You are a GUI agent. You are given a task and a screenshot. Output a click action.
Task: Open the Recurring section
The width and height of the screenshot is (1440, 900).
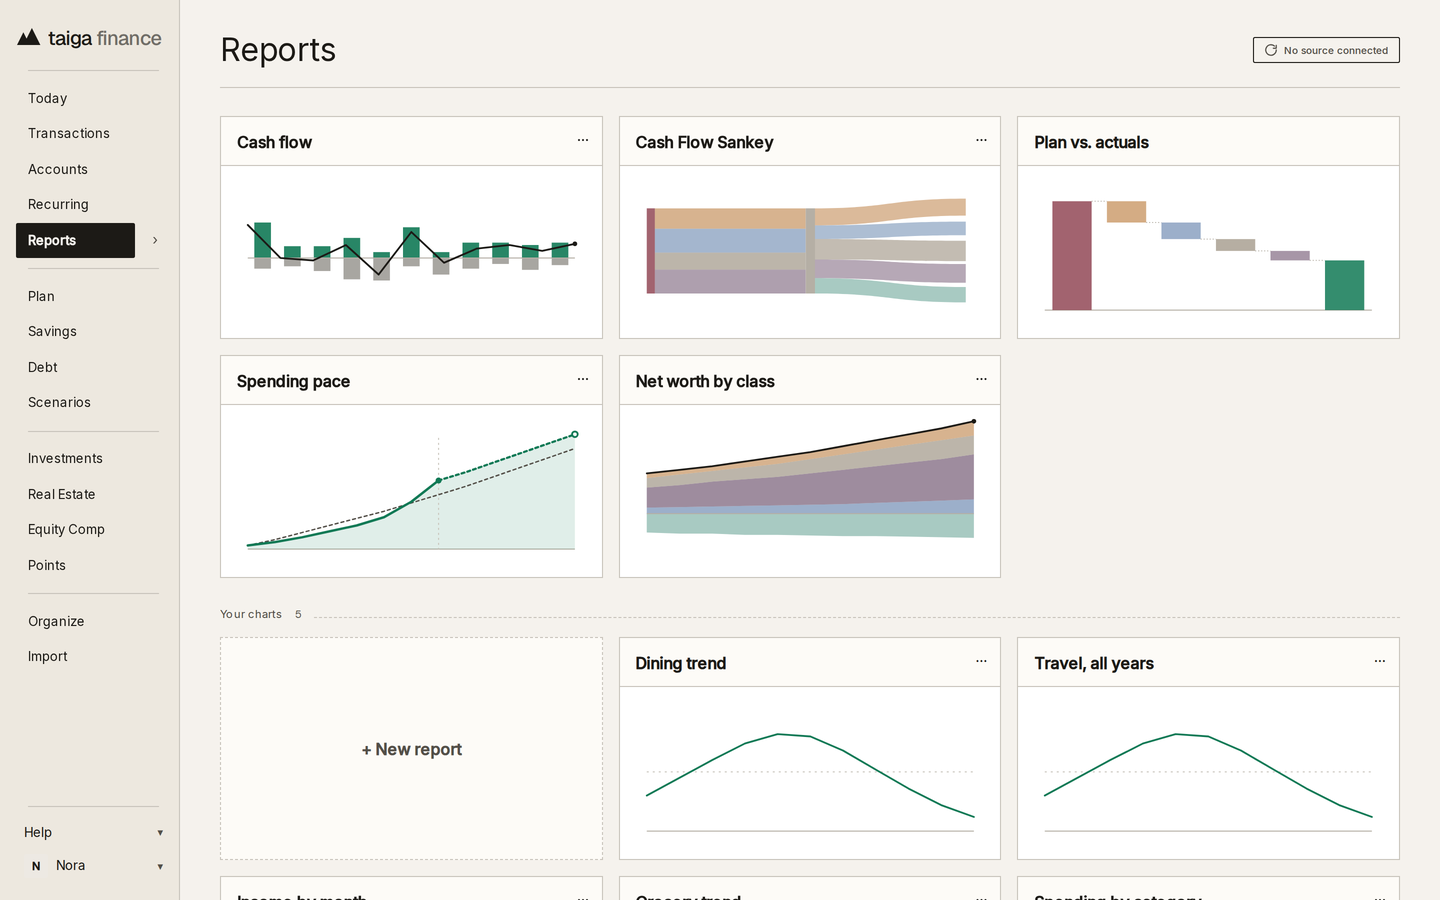pyautogui.click(x=58, y=204)
